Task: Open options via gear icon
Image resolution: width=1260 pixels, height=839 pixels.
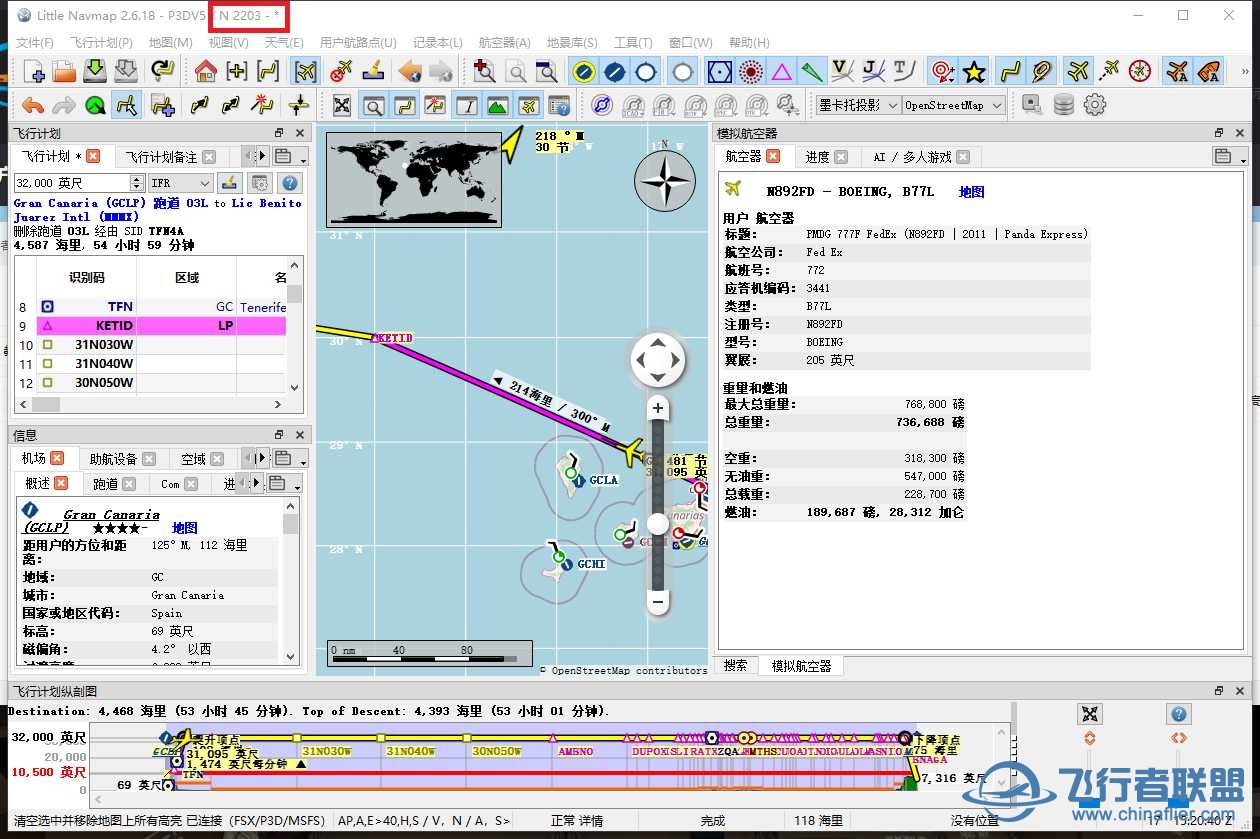Action: pos(1095,105)
